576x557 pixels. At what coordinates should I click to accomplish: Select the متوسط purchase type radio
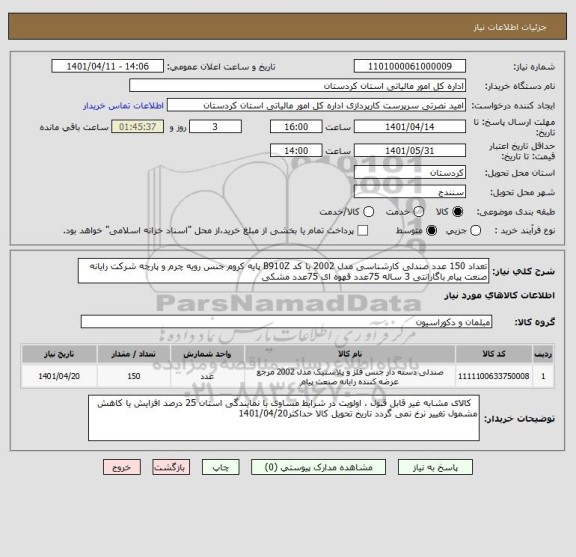tap(431, 231)
